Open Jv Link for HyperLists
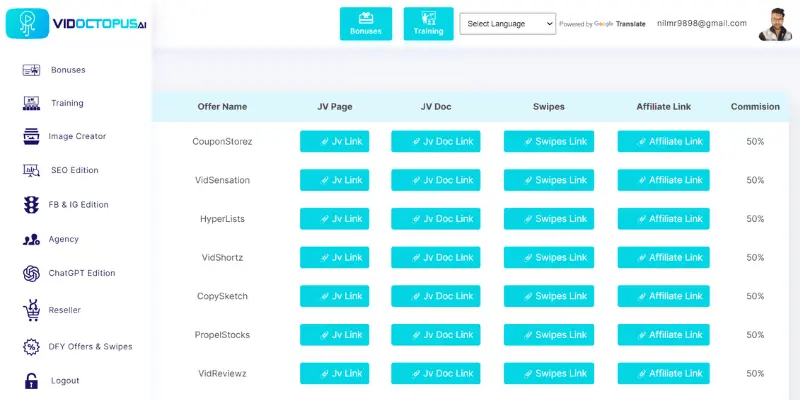The width and height of the screenshot is (800, 400). point(335,219)
